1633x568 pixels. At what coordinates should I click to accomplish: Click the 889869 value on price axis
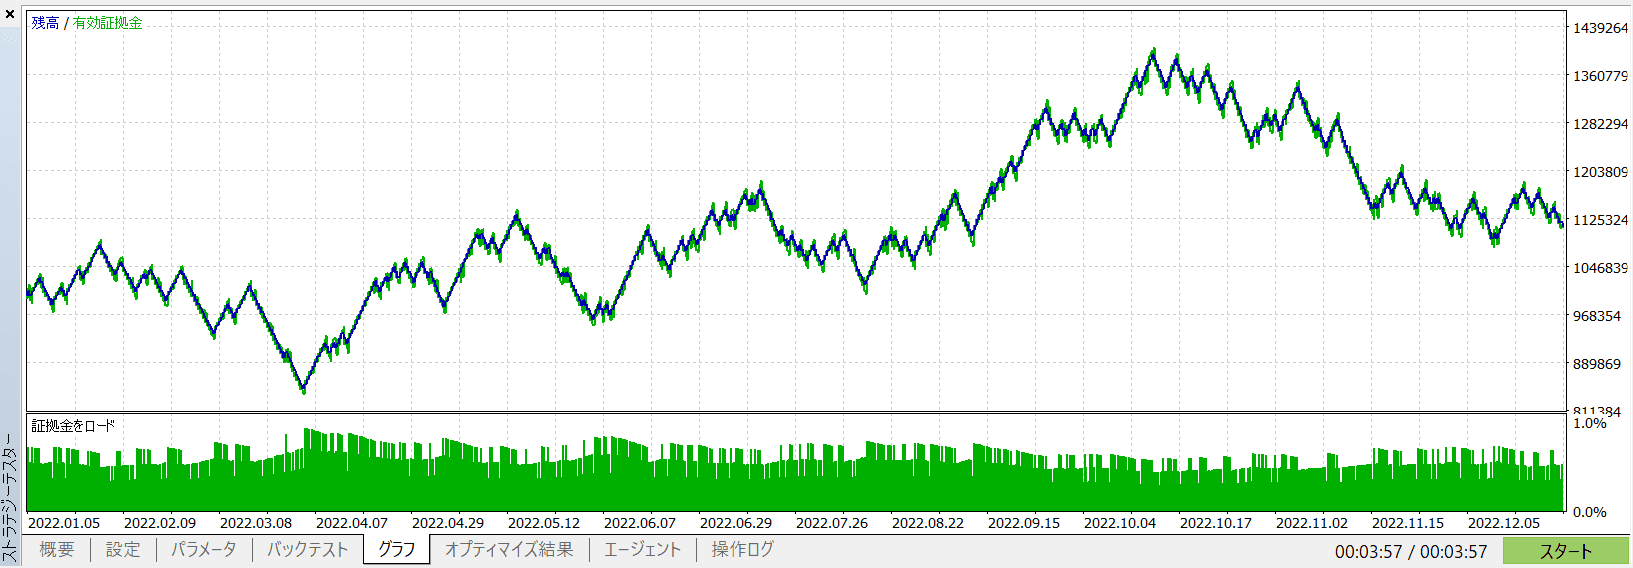(x=1597, y=364)
